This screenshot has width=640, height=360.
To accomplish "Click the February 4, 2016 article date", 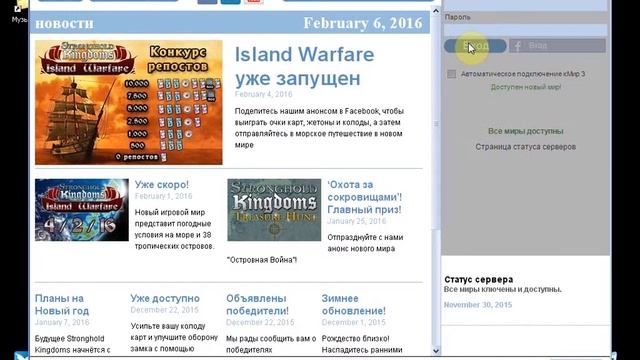I will (x=263, y=94).
